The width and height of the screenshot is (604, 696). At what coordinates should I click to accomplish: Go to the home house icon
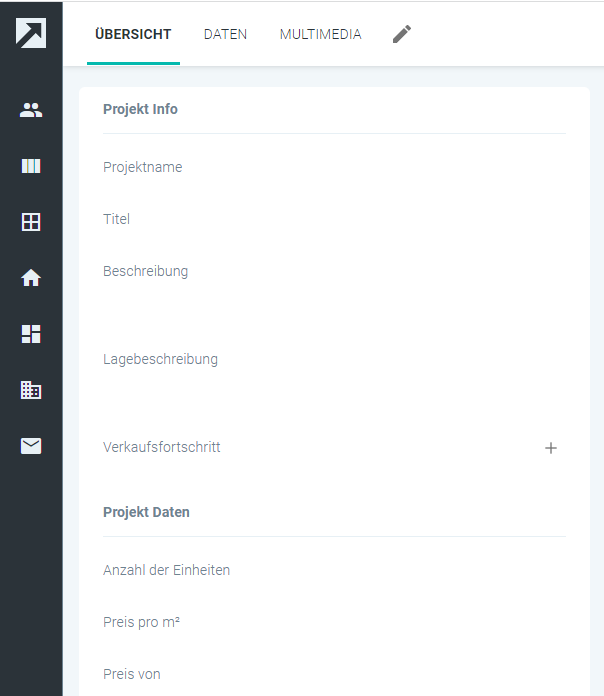[31, 278]
